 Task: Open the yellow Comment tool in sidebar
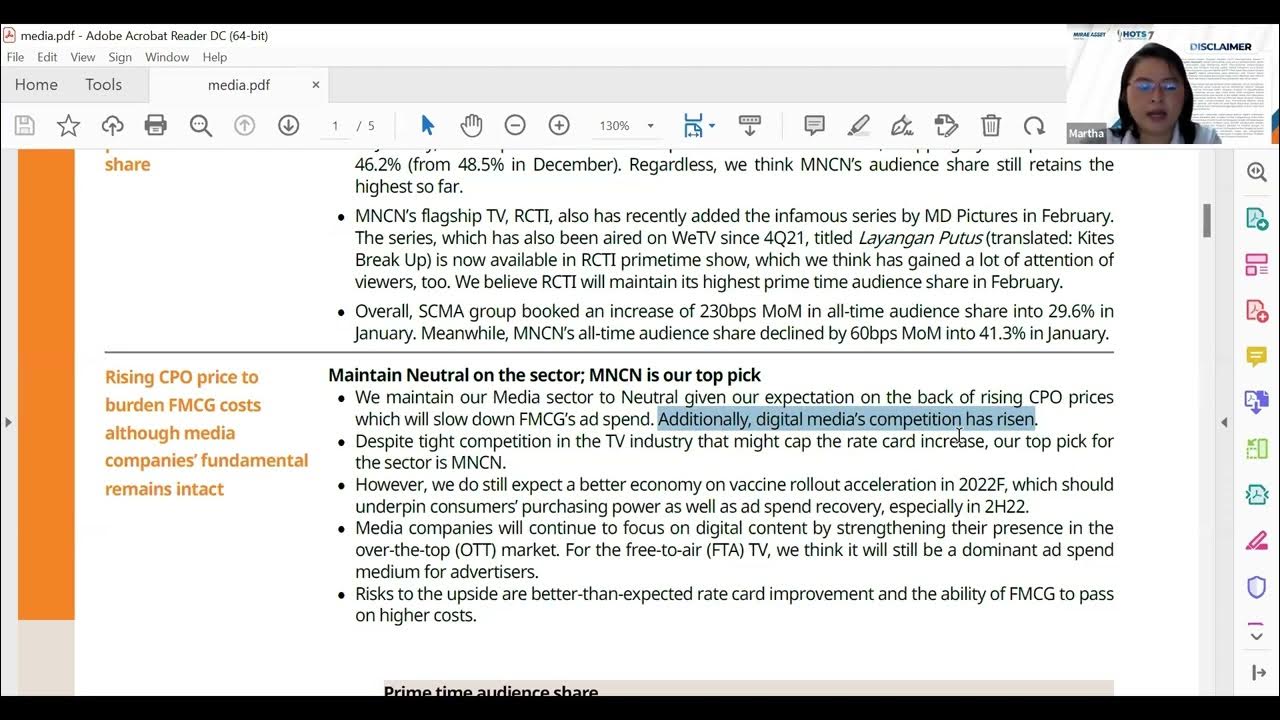[x=1257, y=357]
